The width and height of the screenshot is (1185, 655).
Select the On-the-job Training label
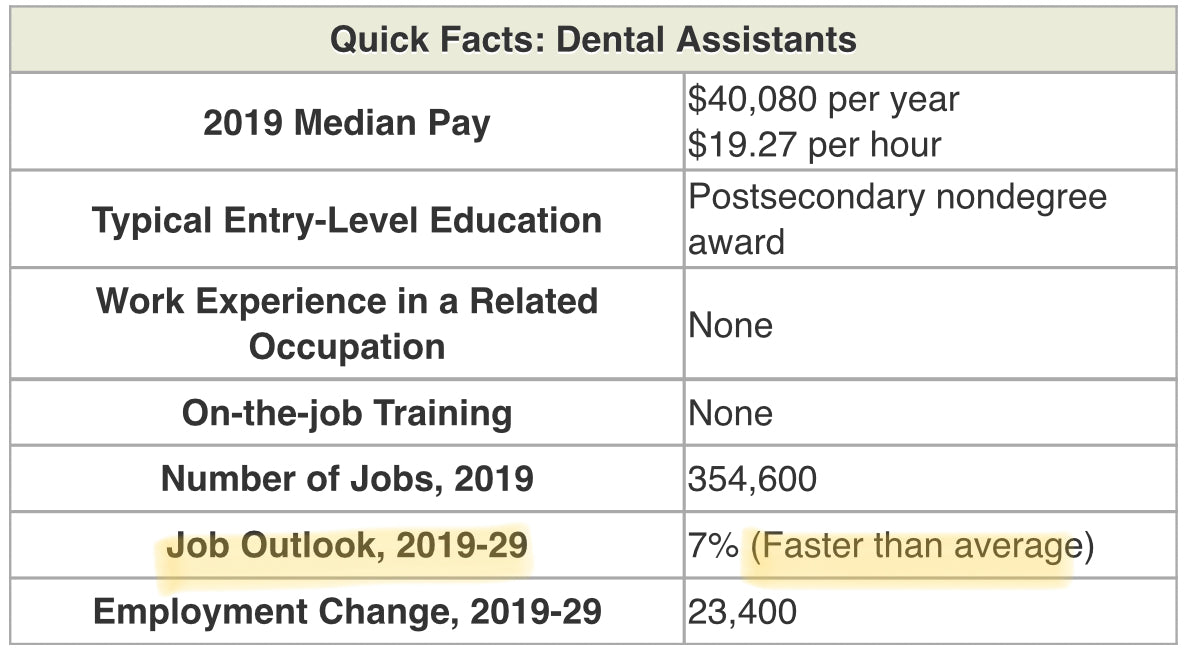[347, 413]
